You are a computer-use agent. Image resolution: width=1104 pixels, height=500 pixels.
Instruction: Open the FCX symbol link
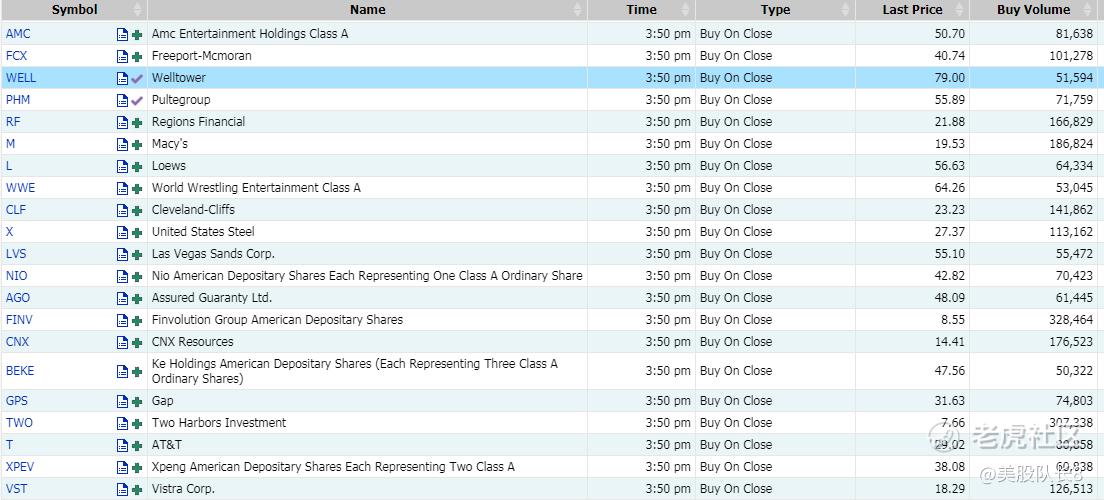pos(16,56)
